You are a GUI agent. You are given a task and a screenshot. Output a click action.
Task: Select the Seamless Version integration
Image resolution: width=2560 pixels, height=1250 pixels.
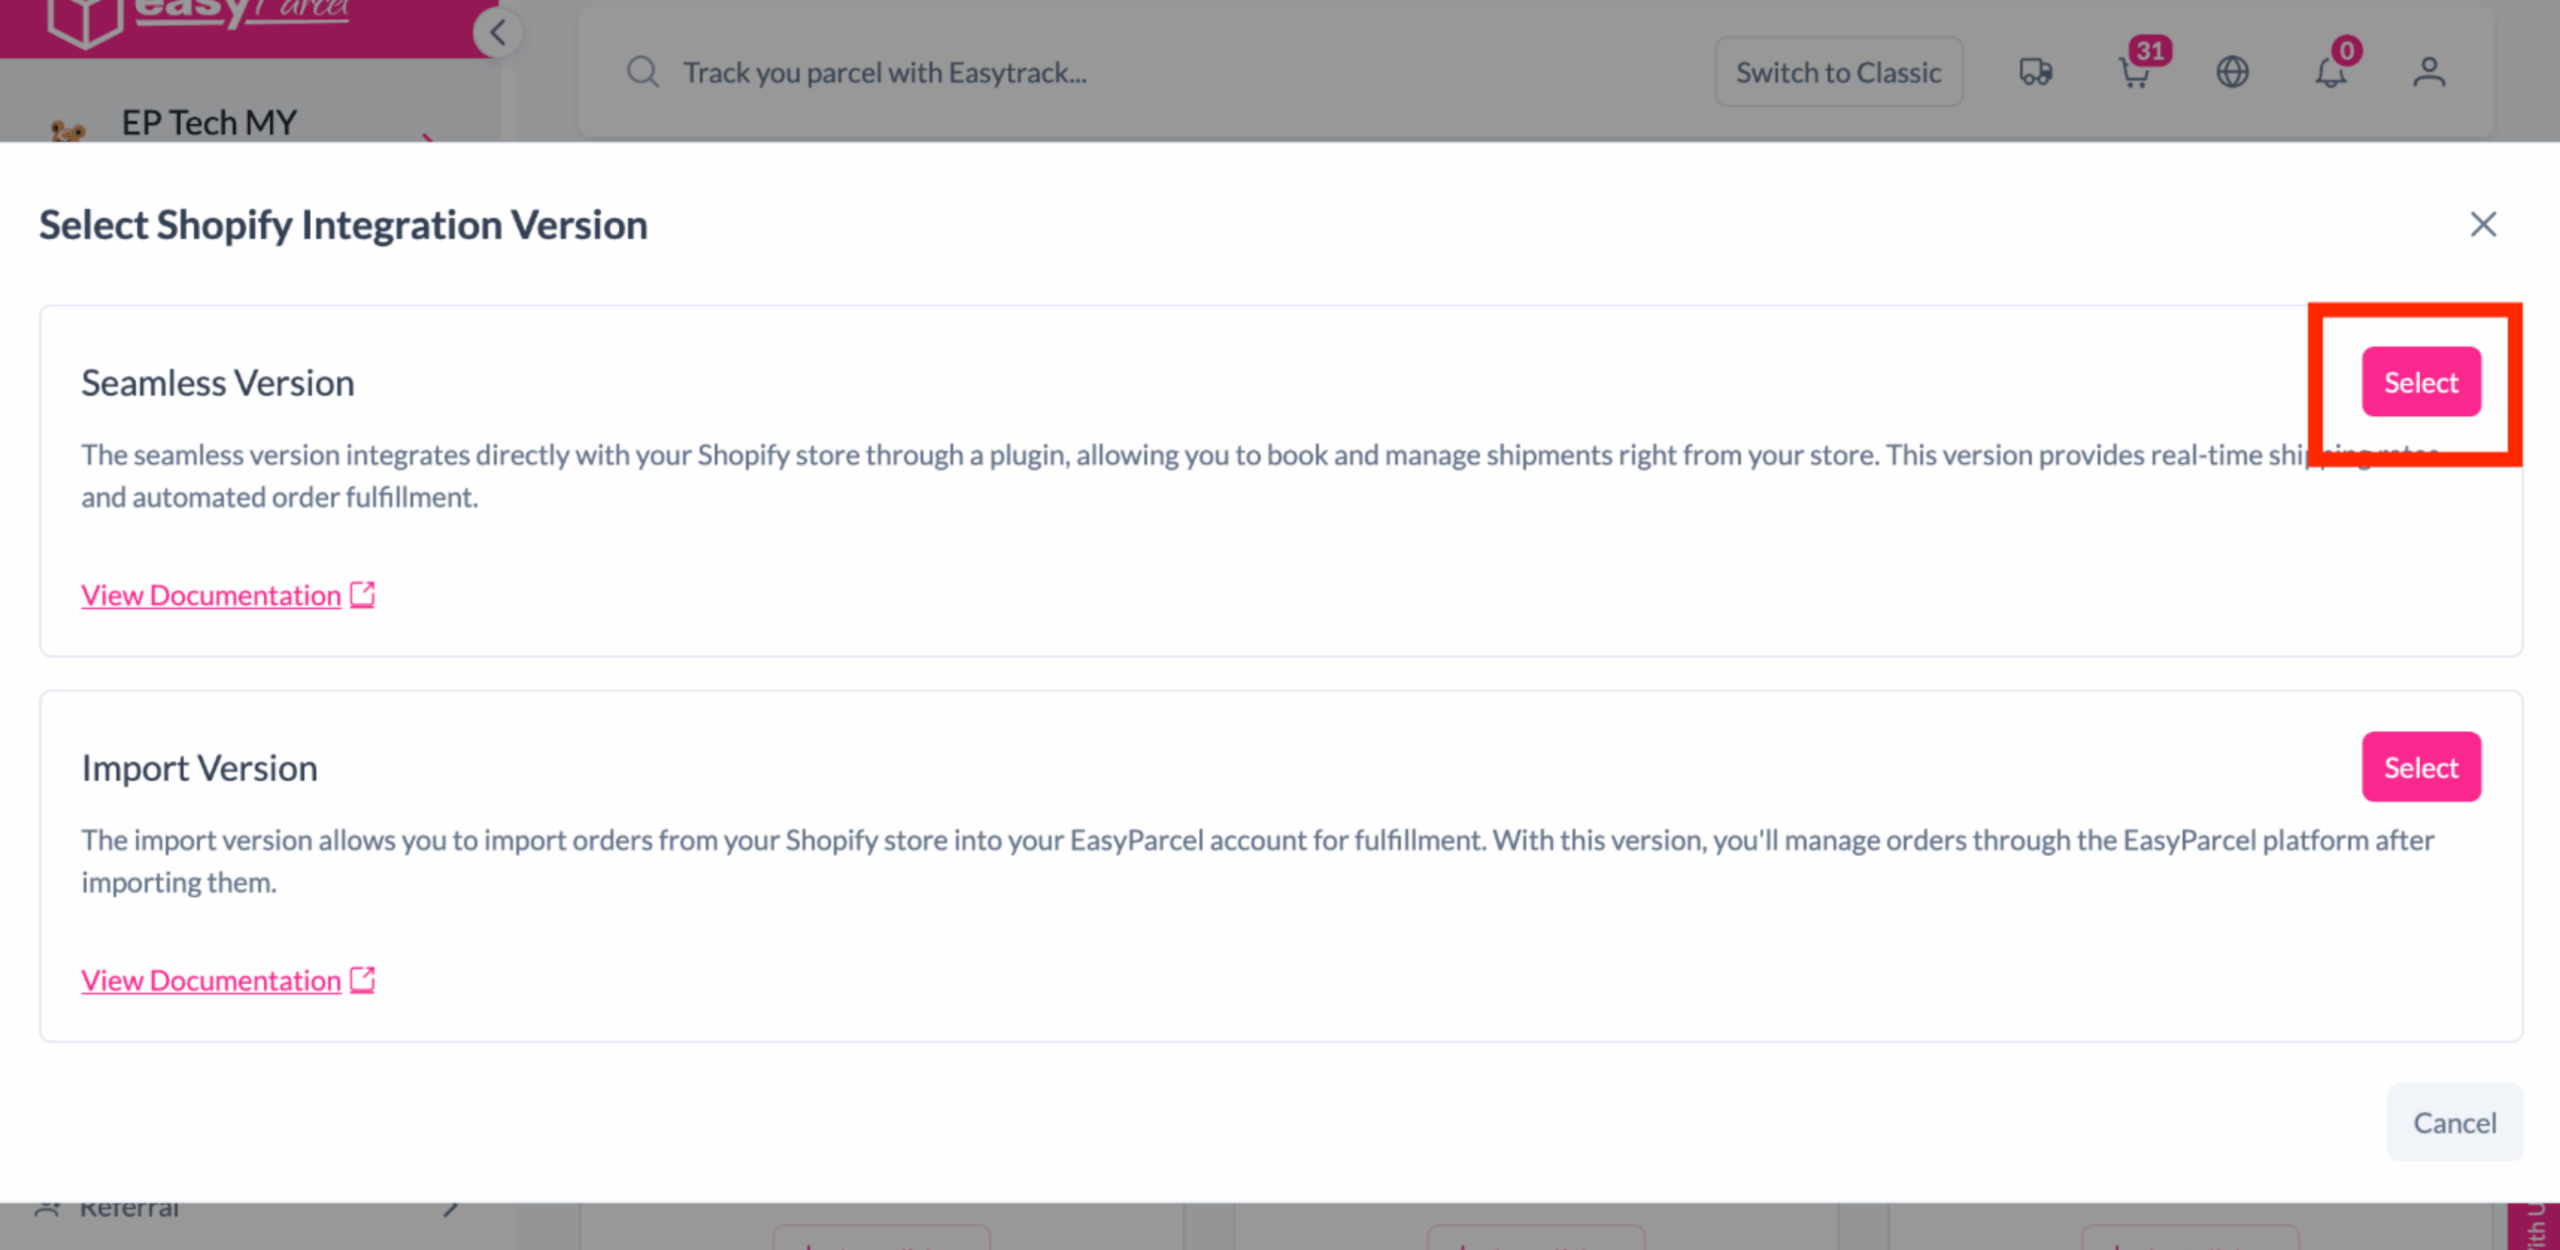point(2420,382)
